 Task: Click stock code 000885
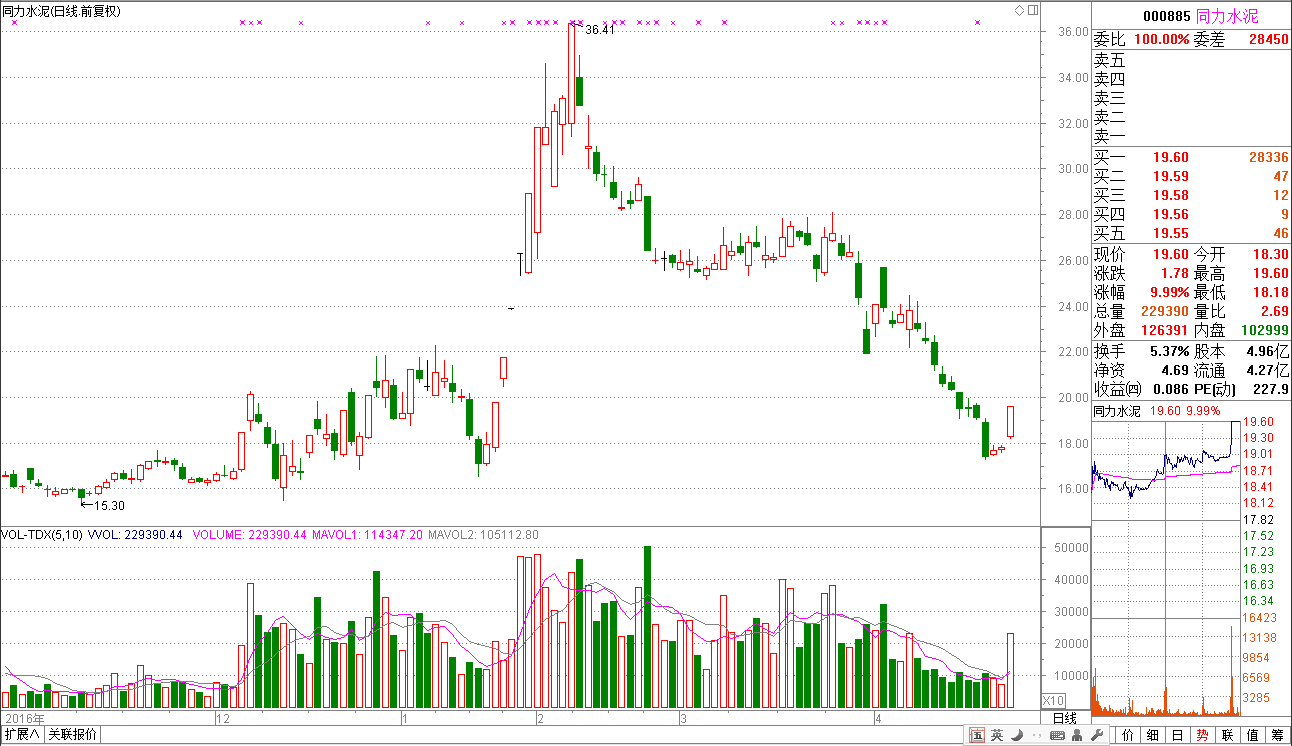[1166, 17]
